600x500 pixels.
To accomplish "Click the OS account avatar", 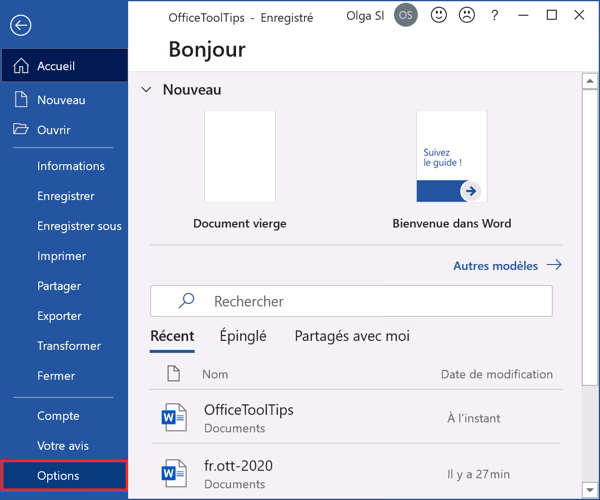I will [x=406, y=15].
